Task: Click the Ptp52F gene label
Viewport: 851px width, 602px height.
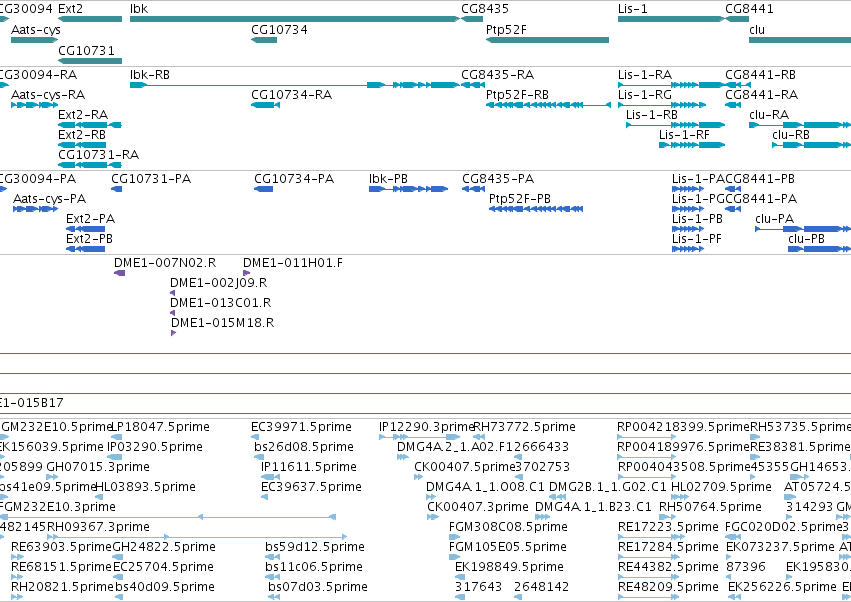Action: (x=506, y=29)
